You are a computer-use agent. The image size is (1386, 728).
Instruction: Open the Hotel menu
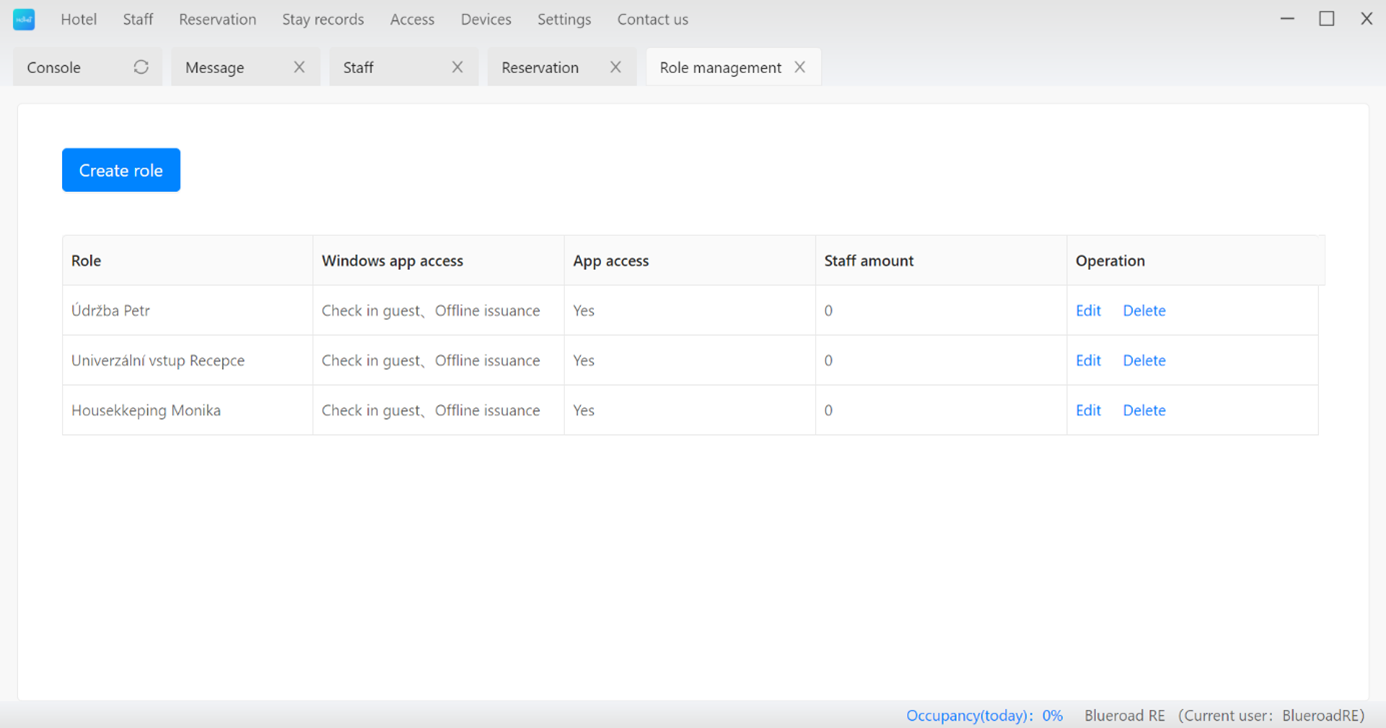point(79,19)
